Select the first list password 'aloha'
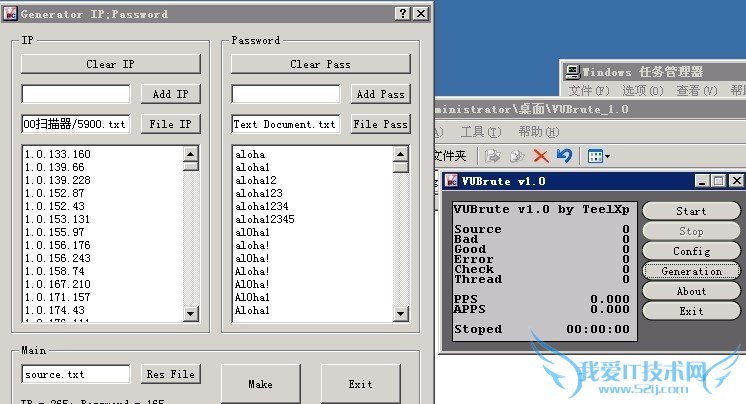746x404 pixels. coord(250,154)
